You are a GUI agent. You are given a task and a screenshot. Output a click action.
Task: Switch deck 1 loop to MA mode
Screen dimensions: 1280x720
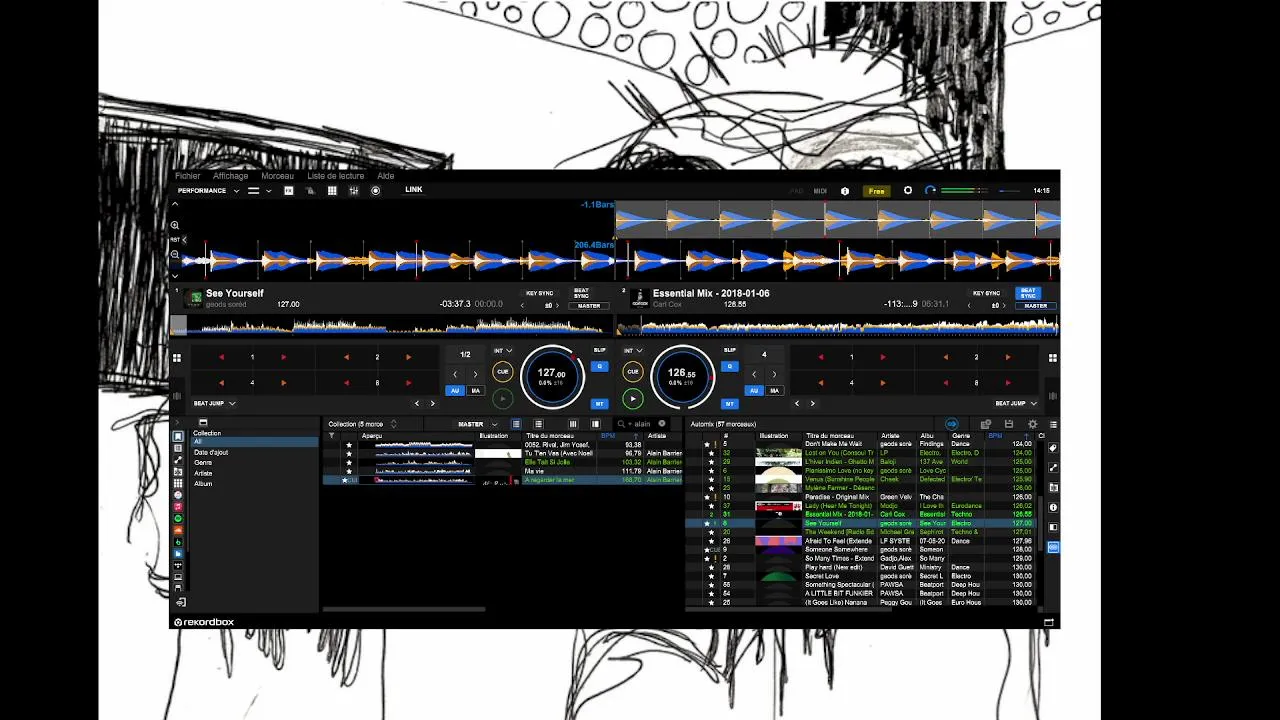tap(476, 391)
